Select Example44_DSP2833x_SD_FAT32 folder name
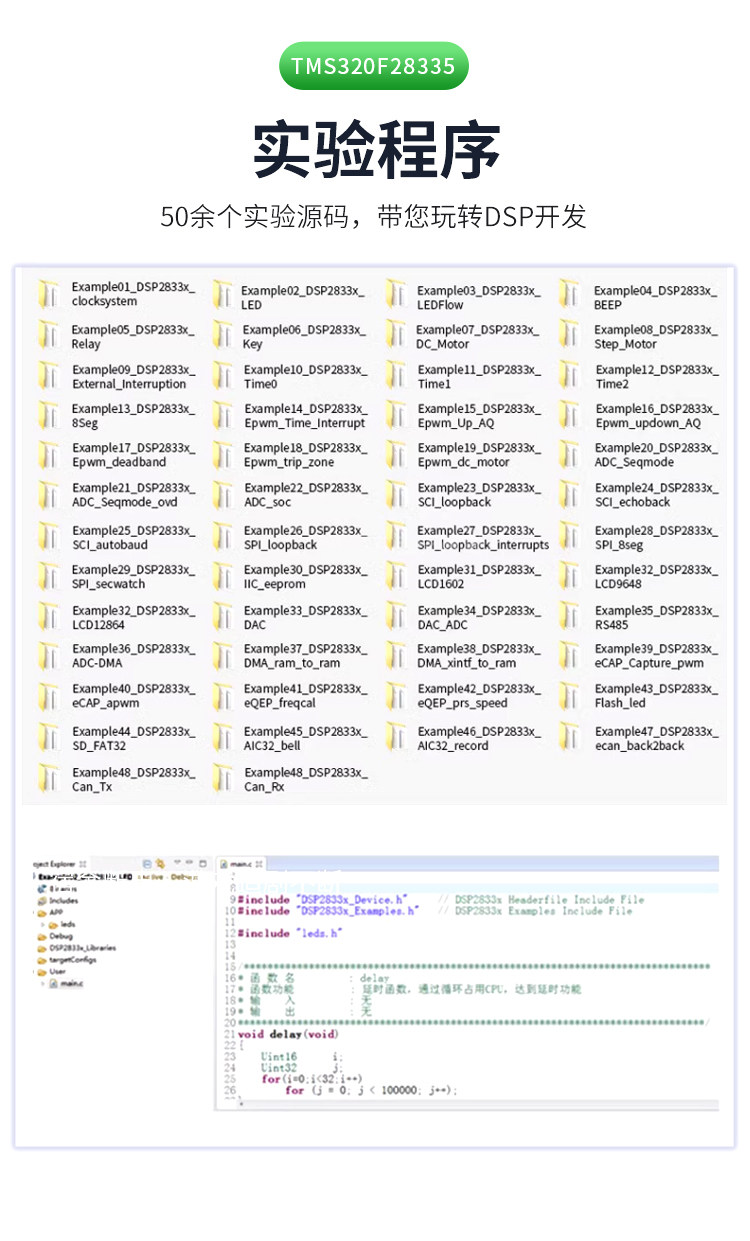Viewport: 750px width, 1241px height. (133, 739)
